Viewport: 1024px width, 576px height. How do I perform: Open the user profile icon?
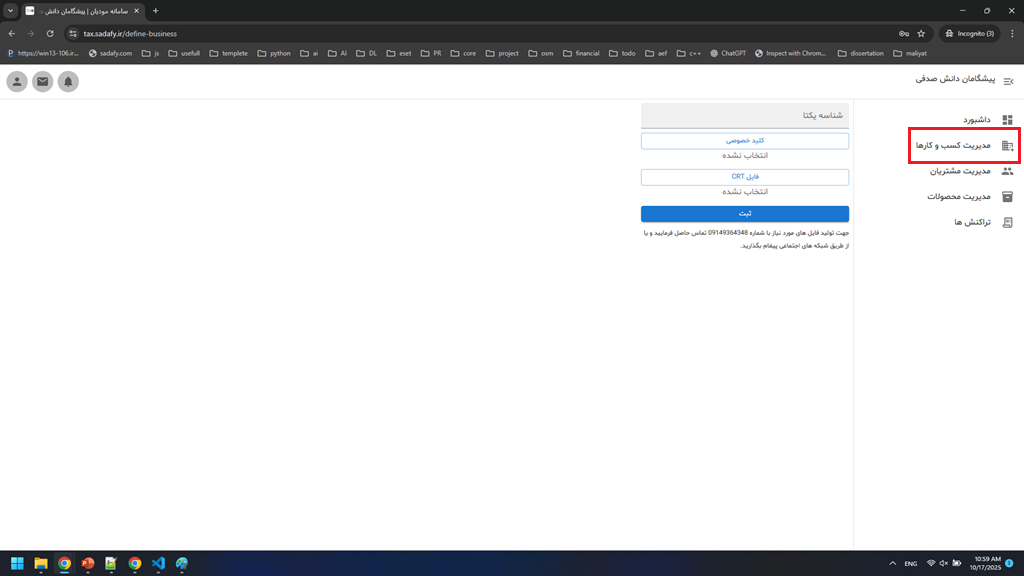tap(17, 82)
